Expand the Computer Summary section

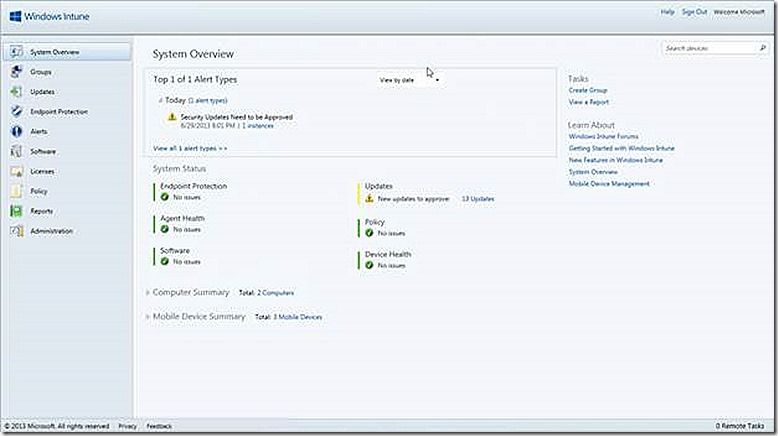tap(148, 293)
